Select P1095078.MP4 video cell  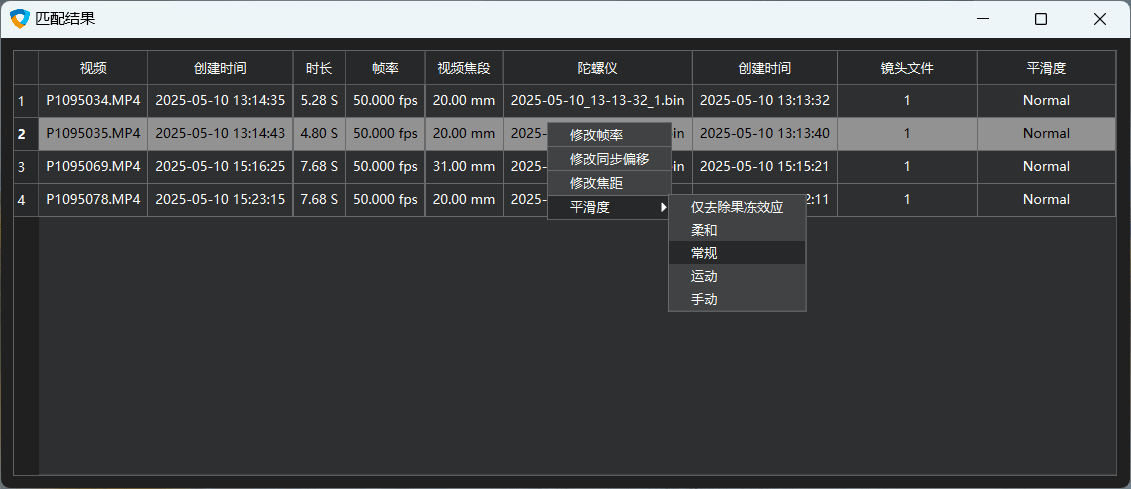93,199
